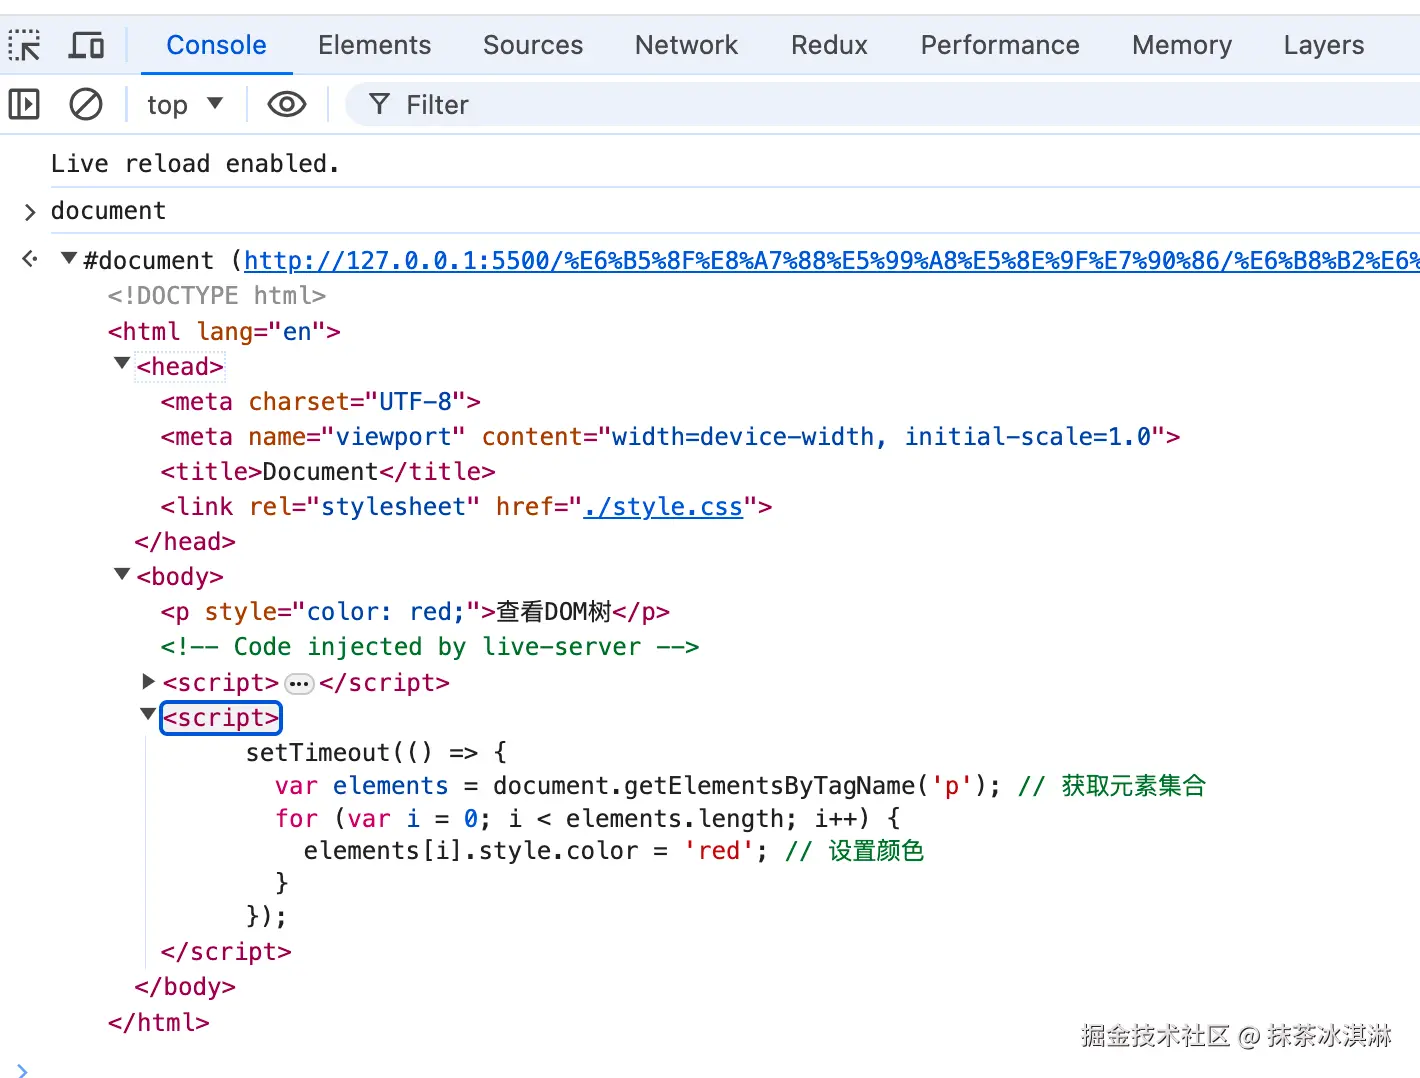This screenshot has height=1078, width=1420.
Task: Toggle the device toolbar icon
Action: click(86, 45)
